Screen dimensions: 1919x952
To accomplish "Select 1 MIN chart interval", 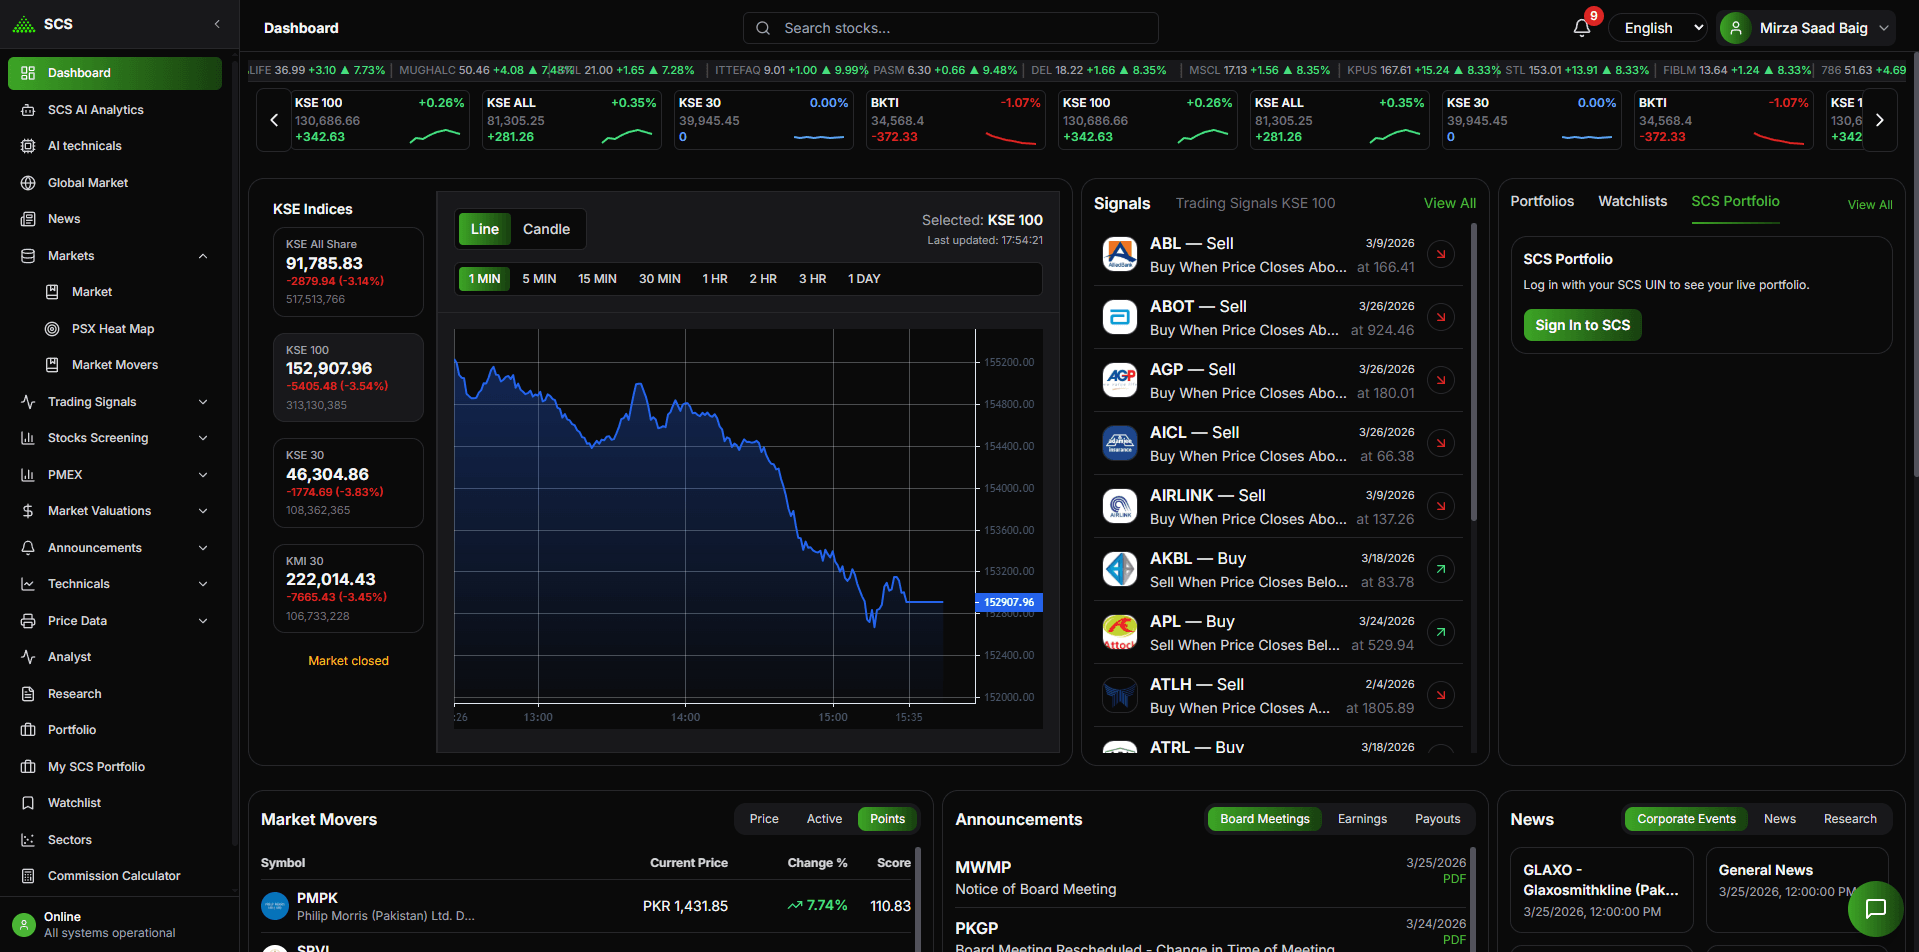I will (x=484, y=279).
